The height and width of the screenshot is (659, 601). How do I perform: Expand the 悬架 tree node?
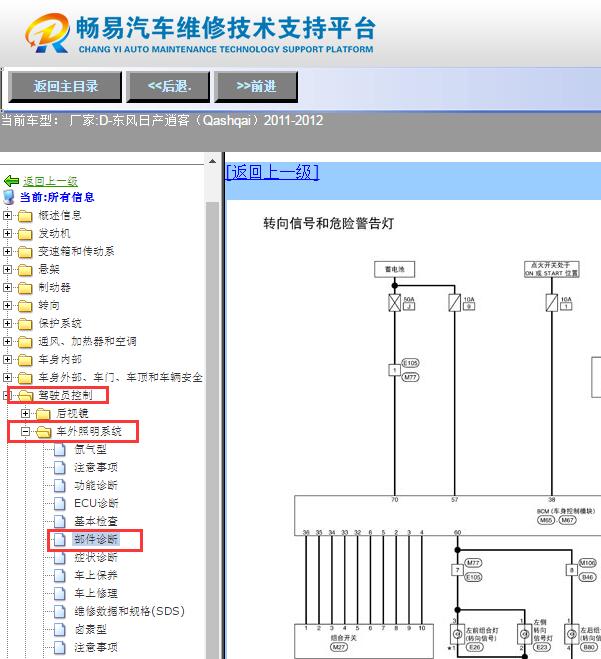tap(7, 269)
